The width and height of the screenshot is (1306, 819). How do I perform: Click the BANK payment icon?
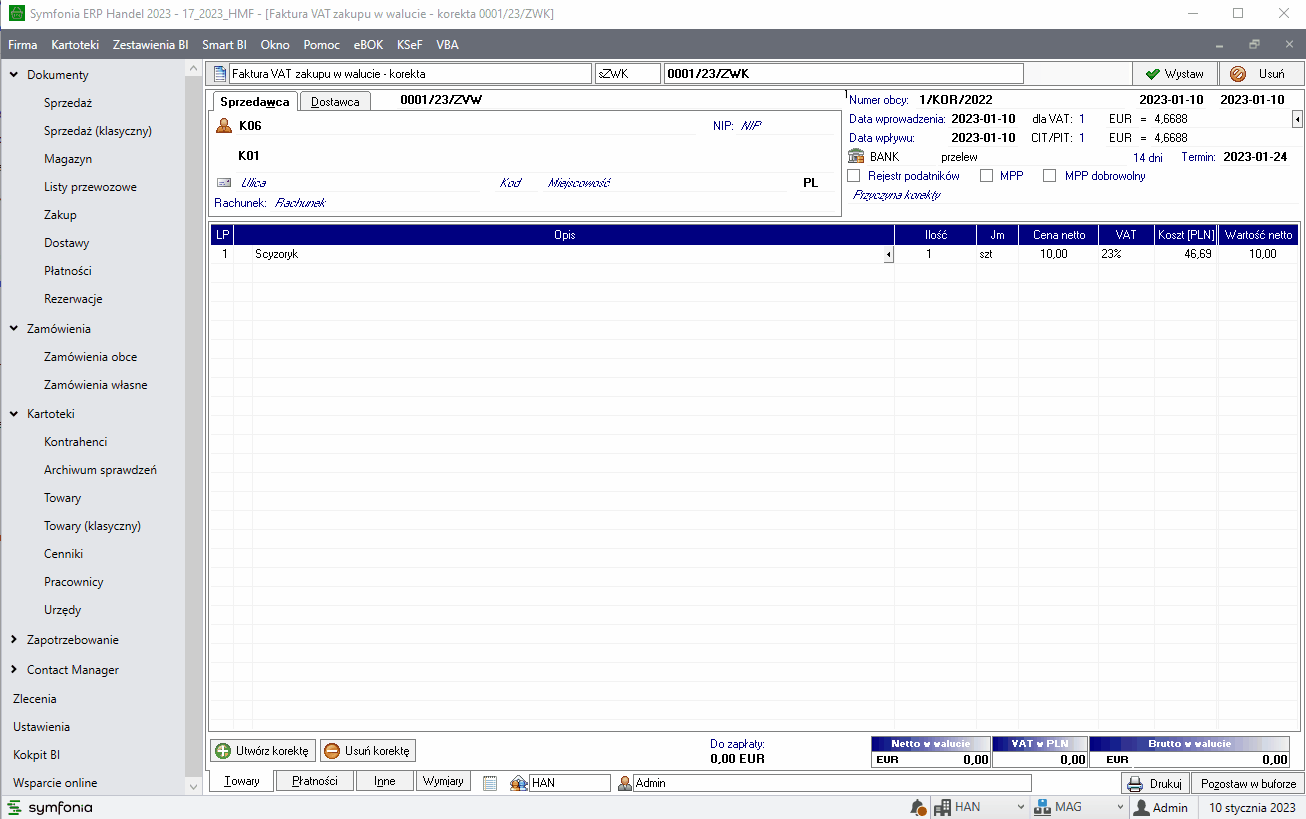coord(856,157)
